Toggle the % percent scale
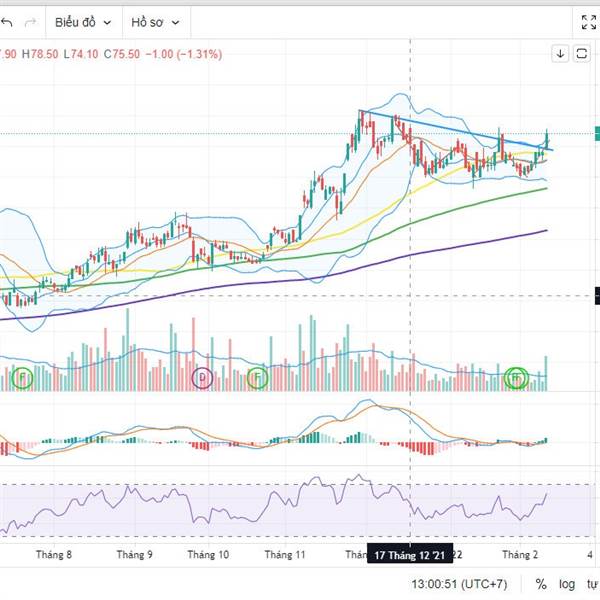600x600 pixels. pos(541,584)
